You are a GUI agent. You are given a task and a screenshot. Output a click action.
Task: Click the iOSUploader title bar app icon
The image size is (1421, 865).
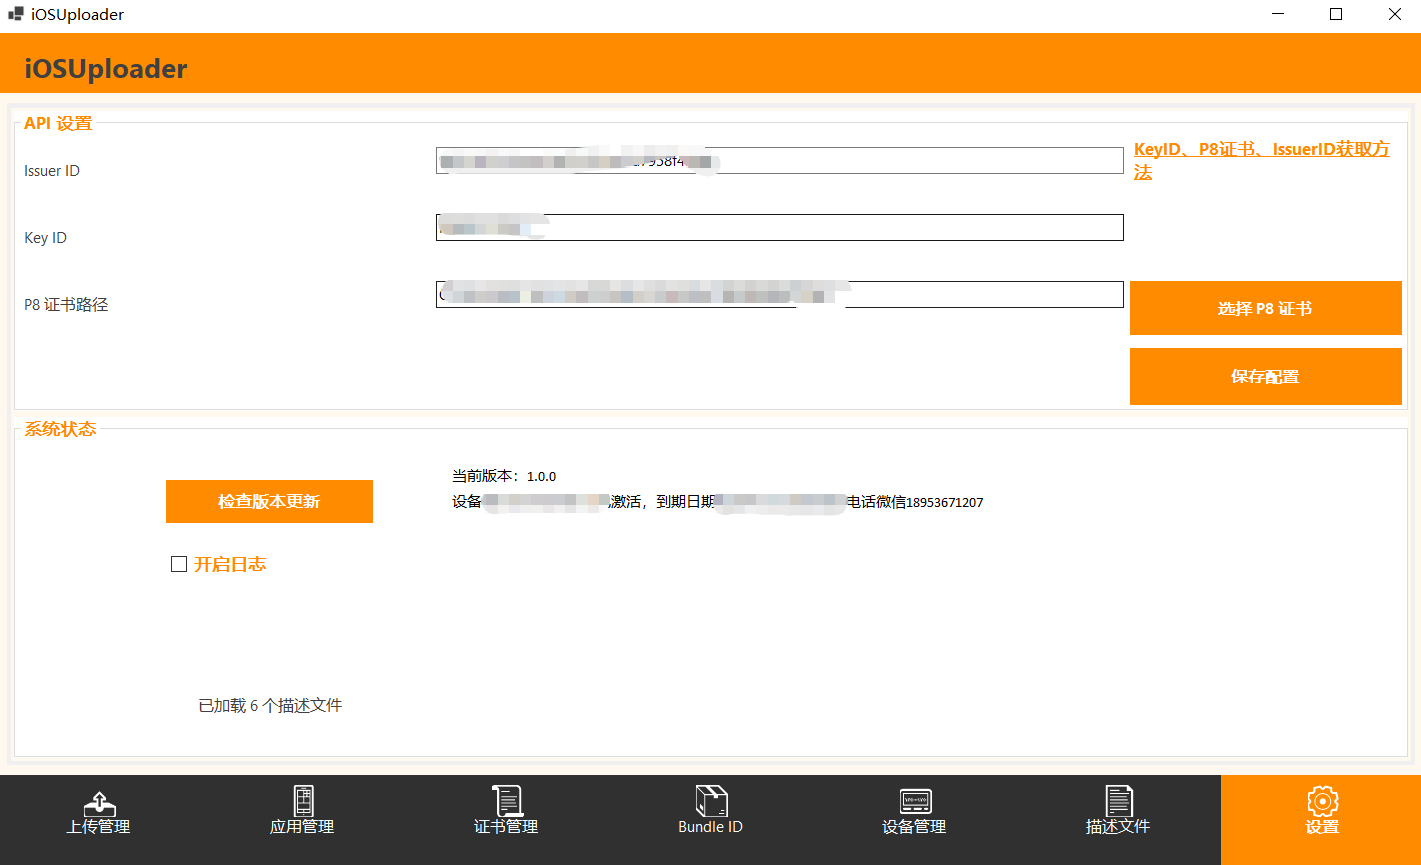click(16, 15)
